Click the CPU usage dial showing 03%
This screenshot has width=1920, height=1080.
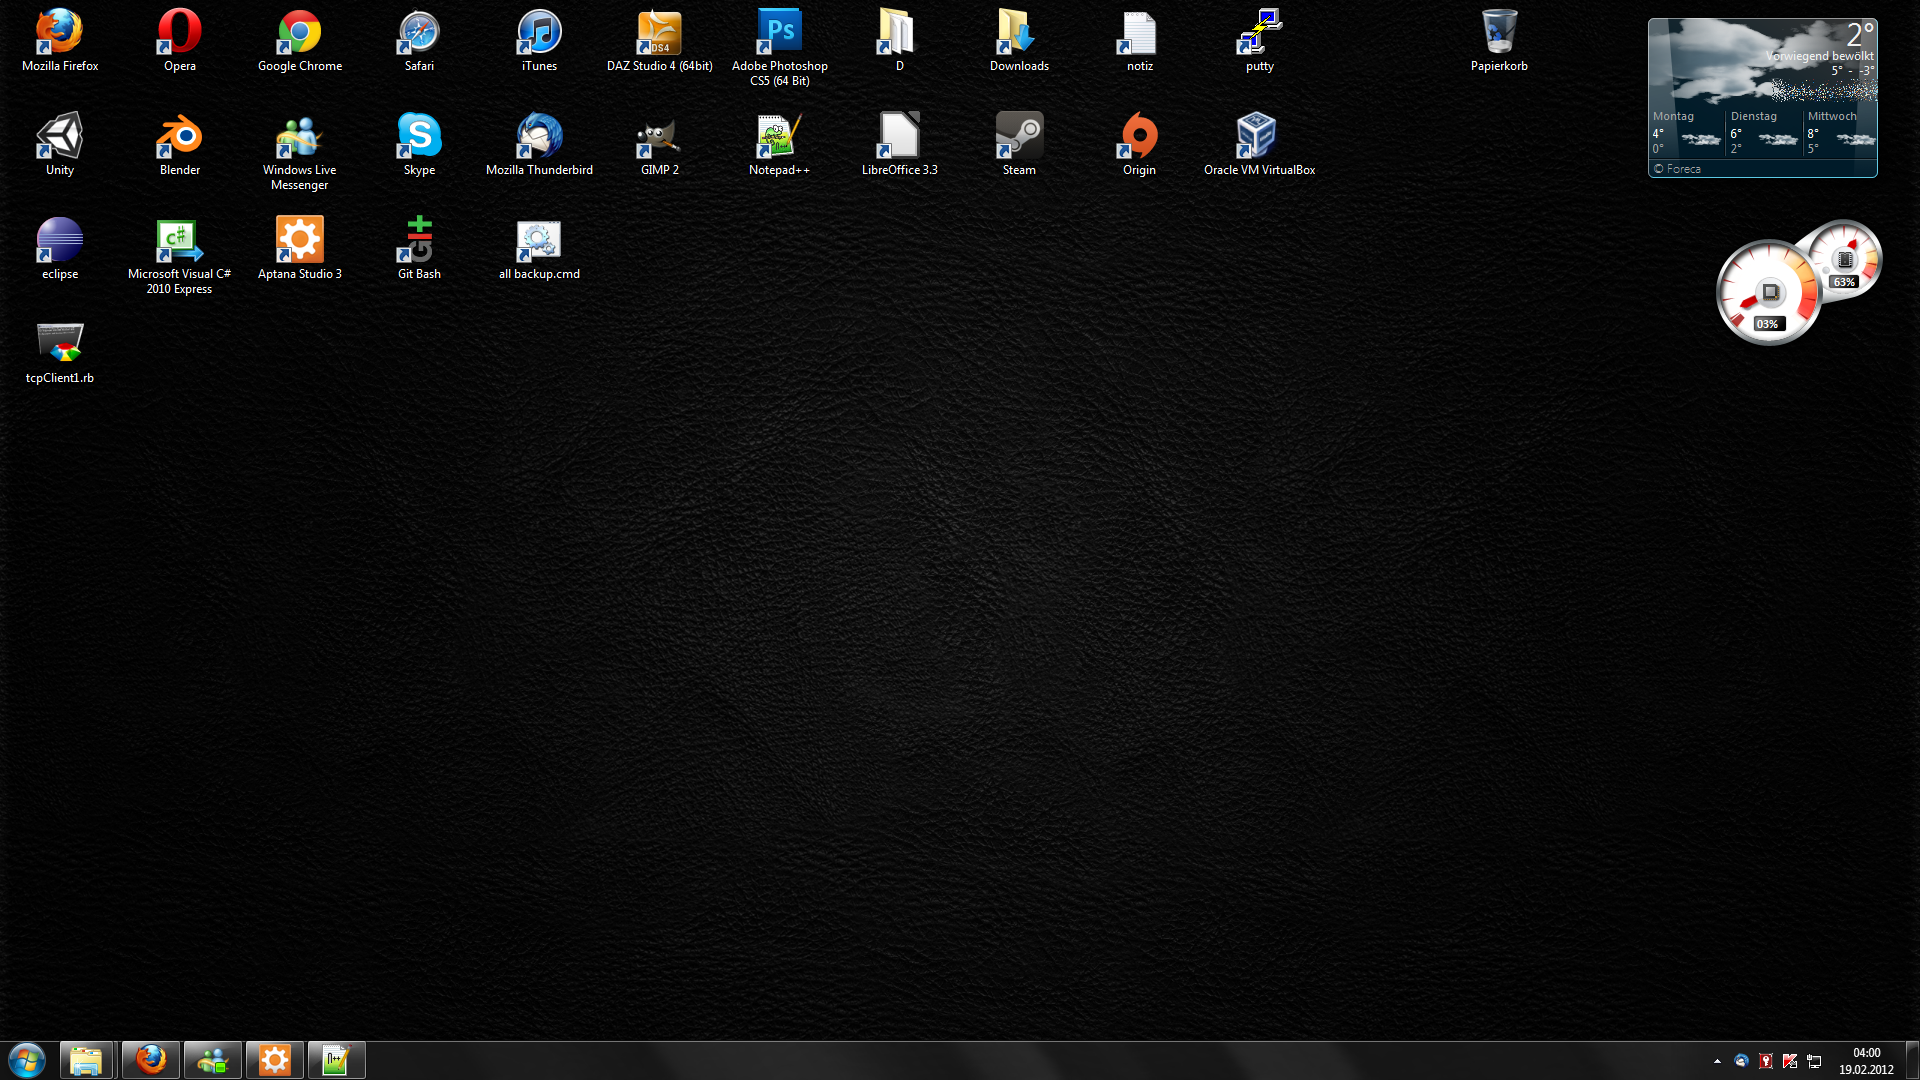point(1769,293)
